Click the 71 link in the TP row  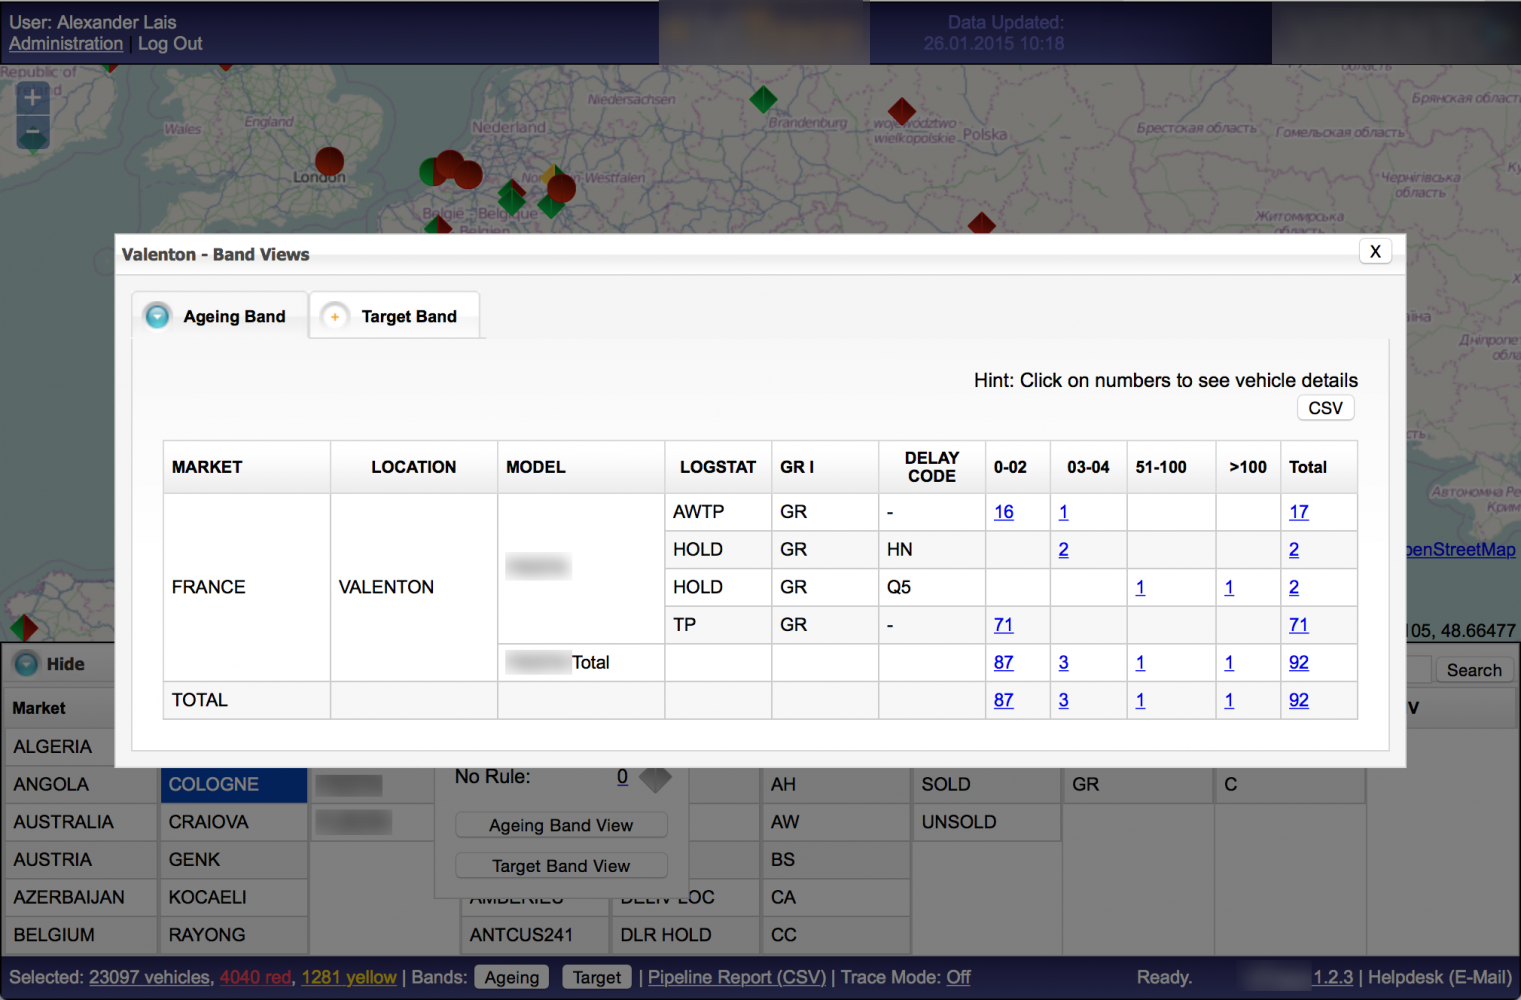[x=1003, y=625]
